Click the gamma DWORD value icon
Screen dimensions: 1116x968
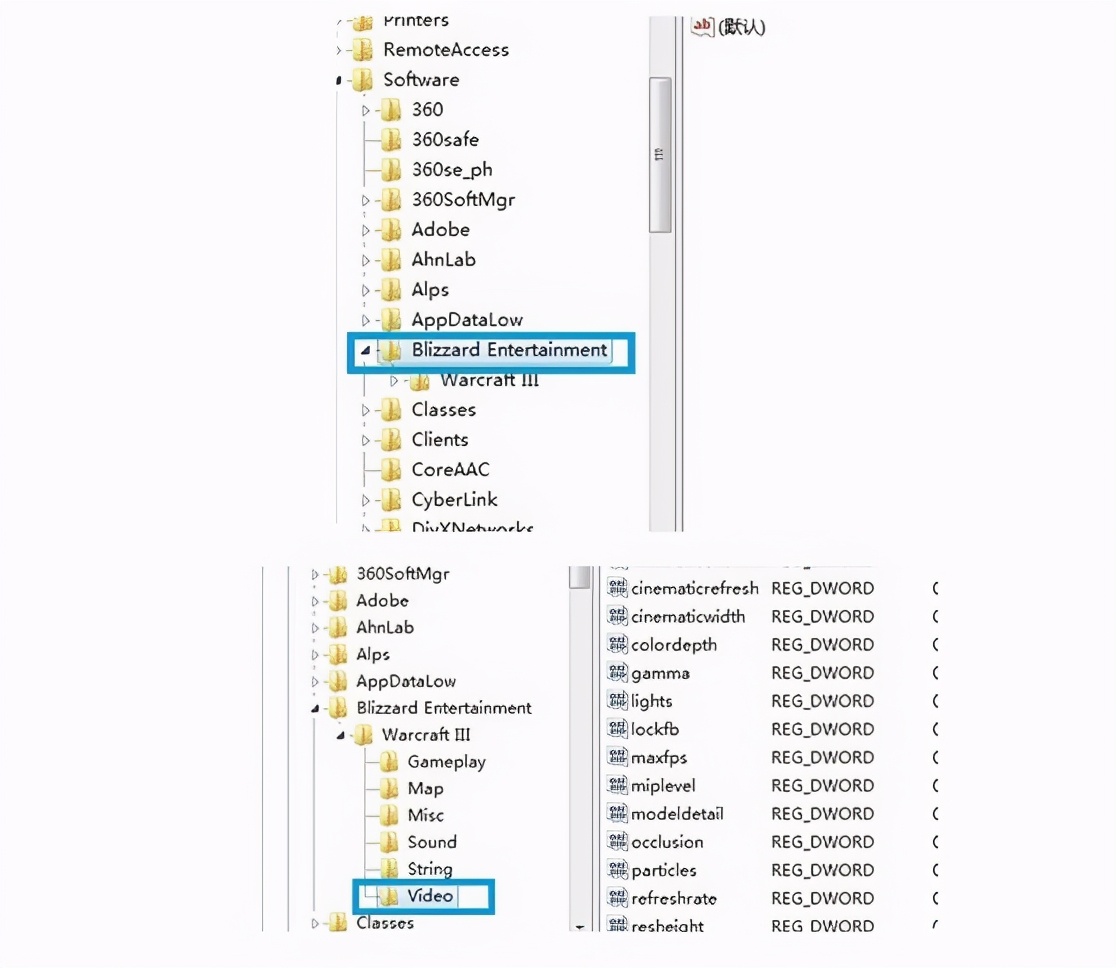(618, 673)
